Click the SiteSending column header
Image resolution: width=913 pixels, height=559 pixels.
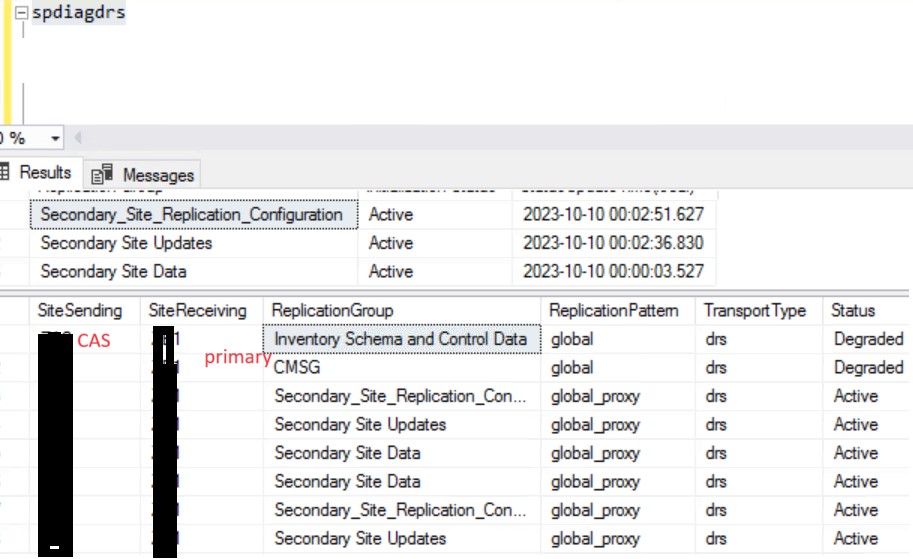84,310
